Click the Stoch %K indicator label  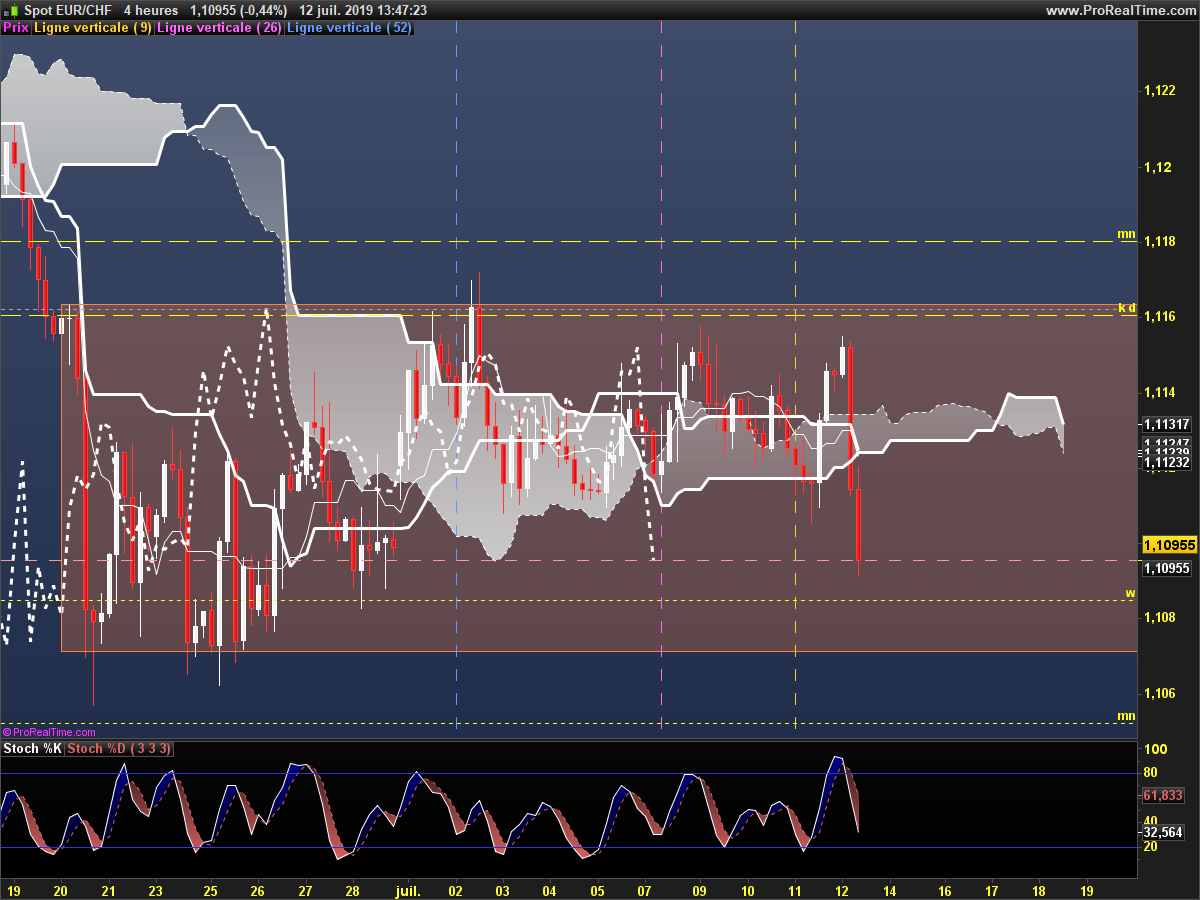click(33, 748)
